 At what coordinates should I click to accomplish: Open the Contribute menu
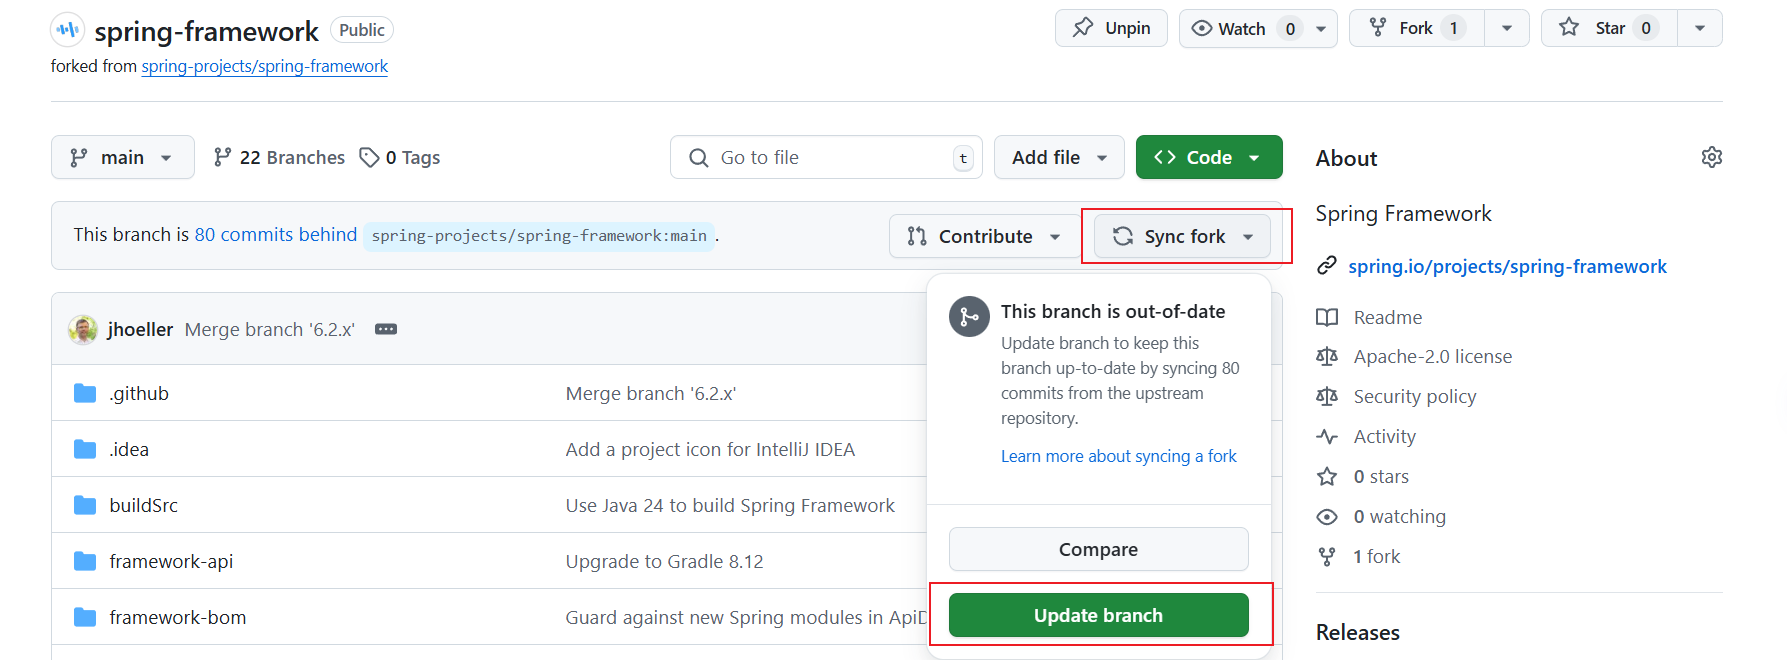[984, 236]
